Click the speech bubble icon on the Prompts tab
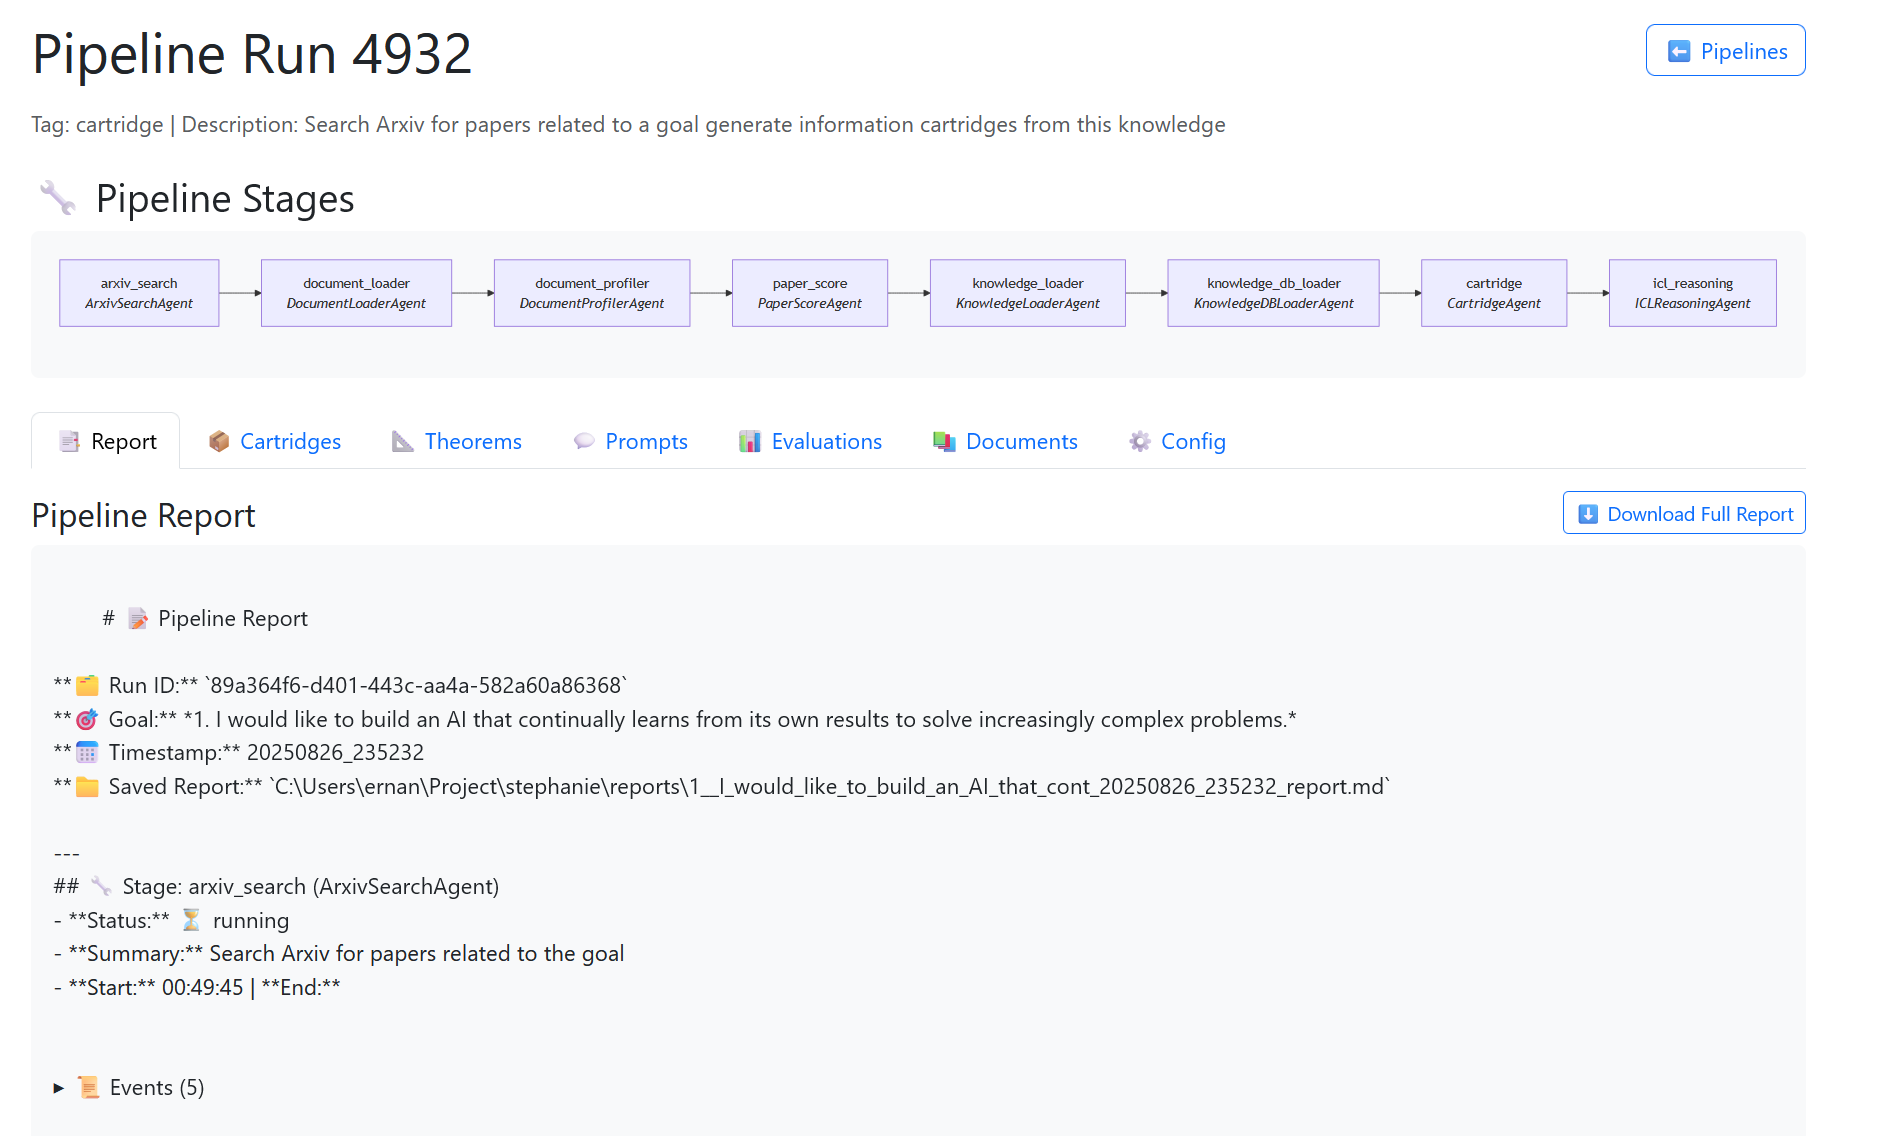Screen dimensions: 1877x1136 [584, 441]
